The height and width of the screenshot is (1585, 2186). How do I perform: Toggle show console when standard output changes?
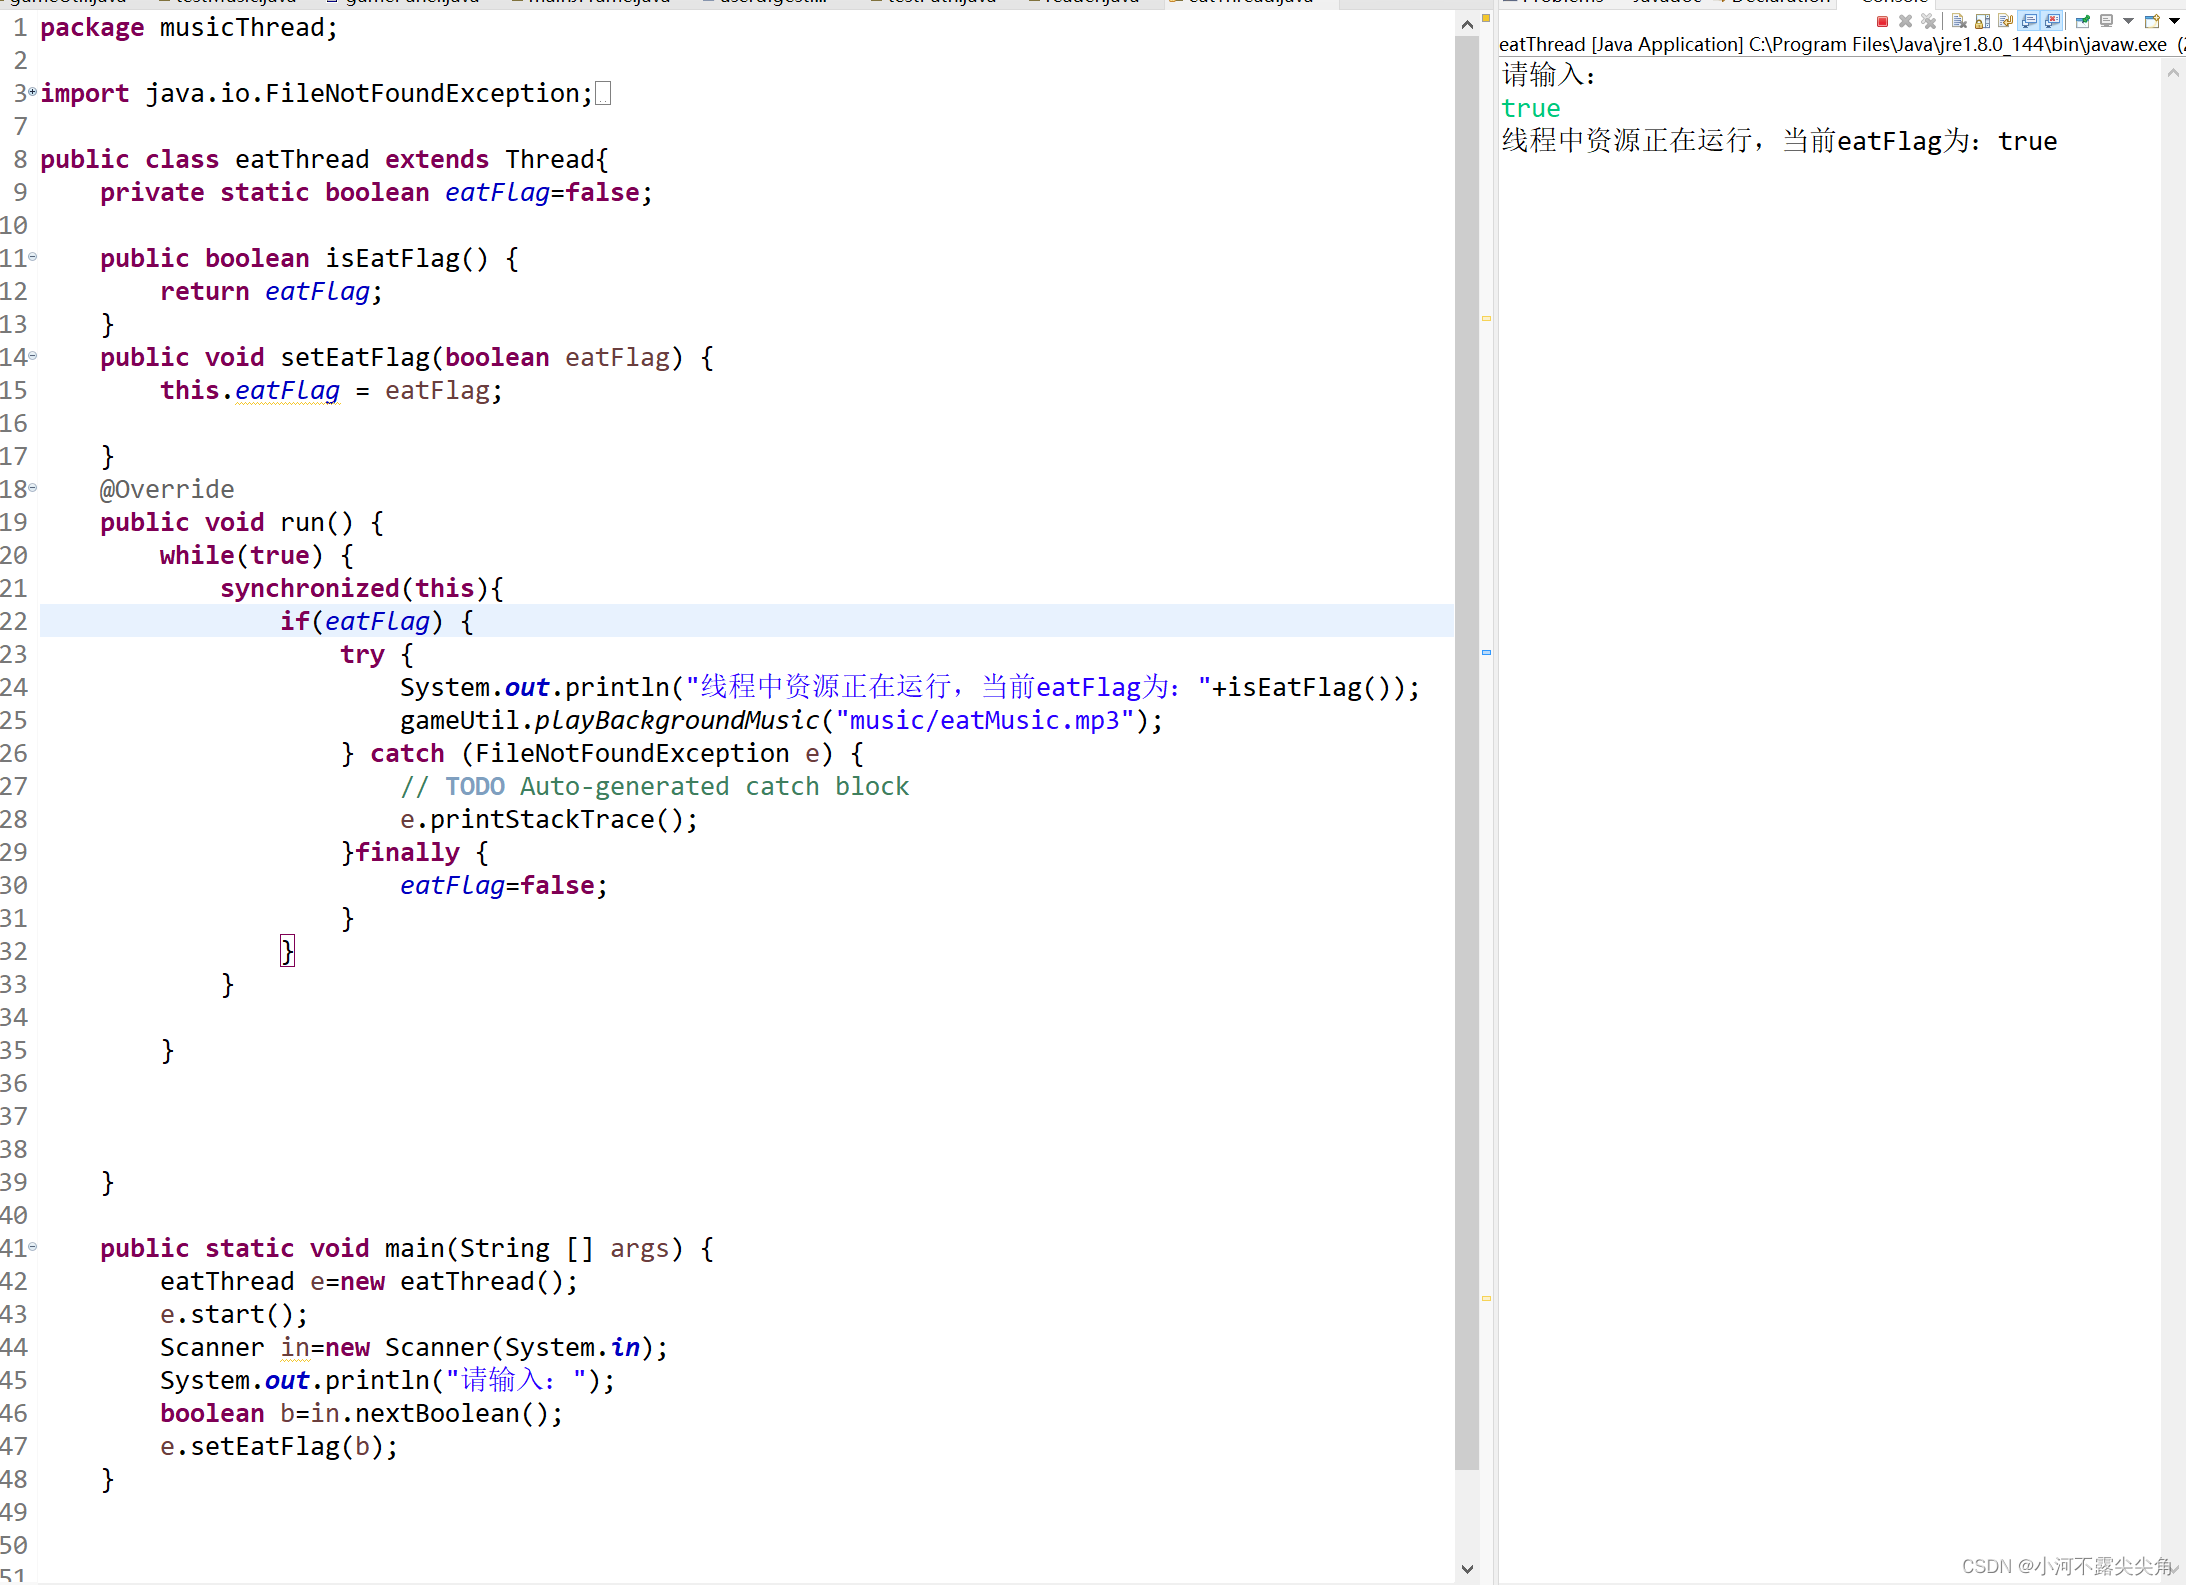coord(2029,21)
